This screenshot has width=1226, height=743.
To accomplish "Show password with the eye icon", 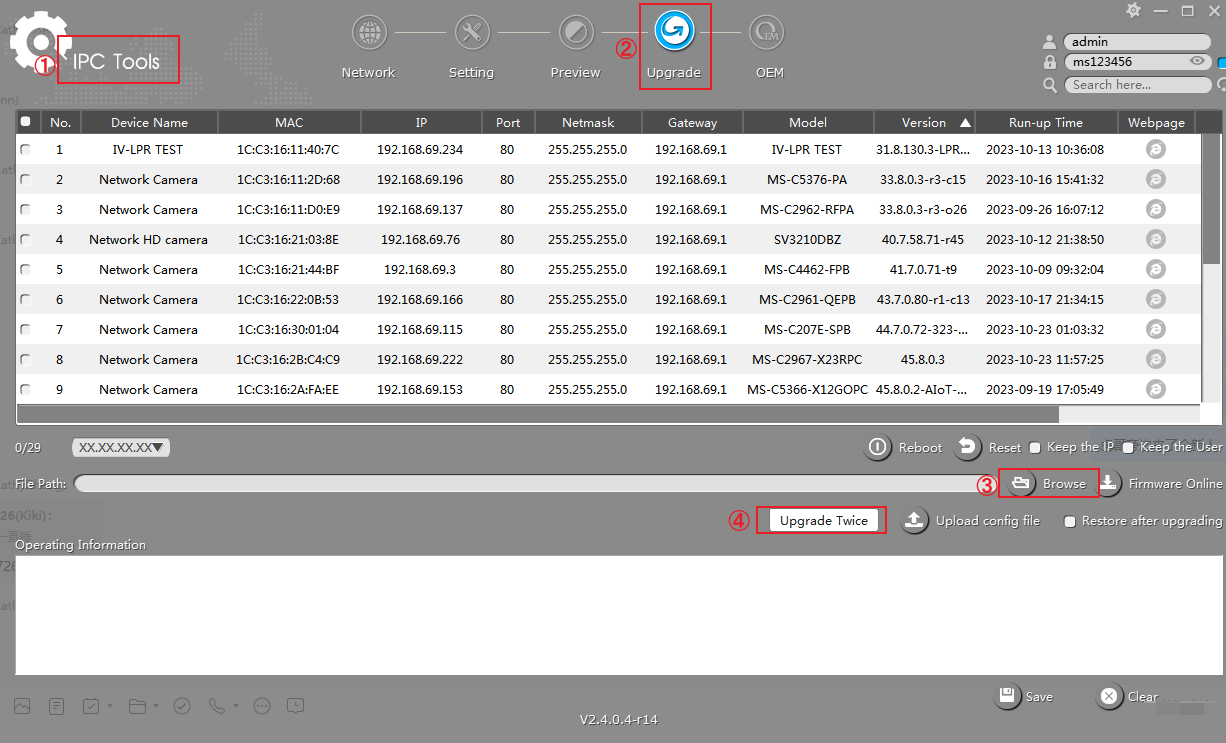I will 1196,62.
